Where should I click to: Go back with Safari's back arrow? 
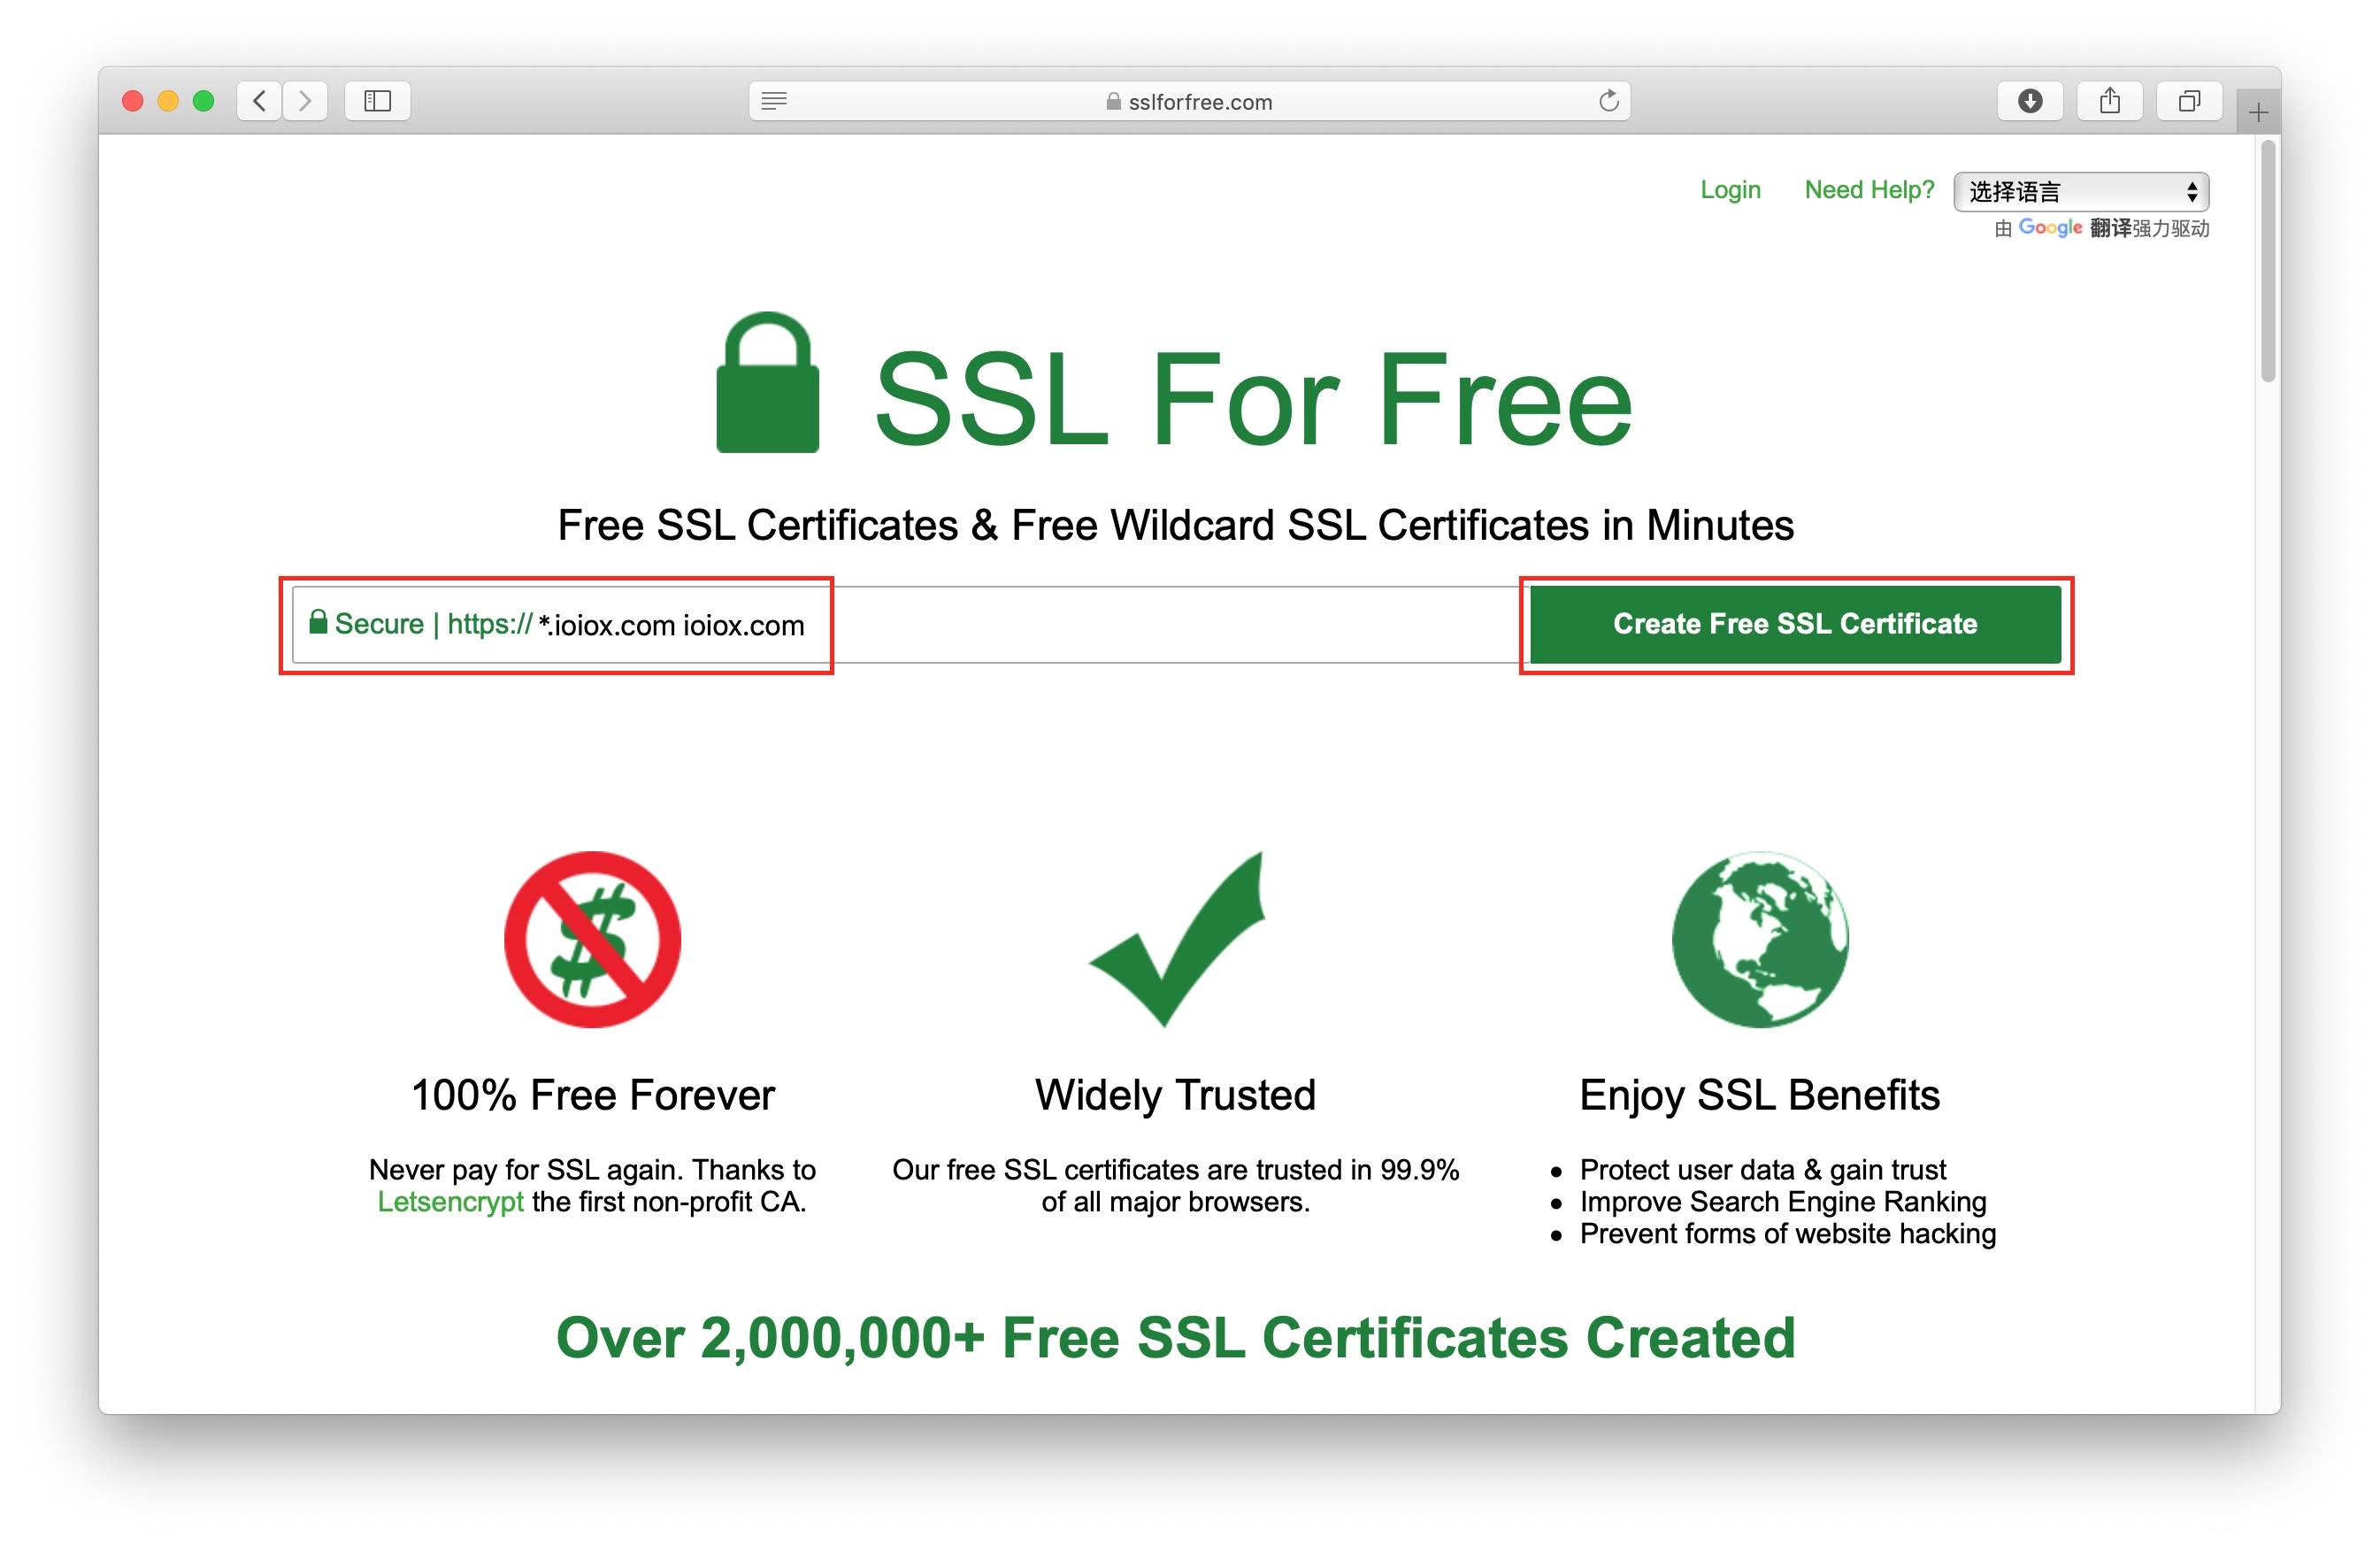pyautogui.click(x=260, y=101)
